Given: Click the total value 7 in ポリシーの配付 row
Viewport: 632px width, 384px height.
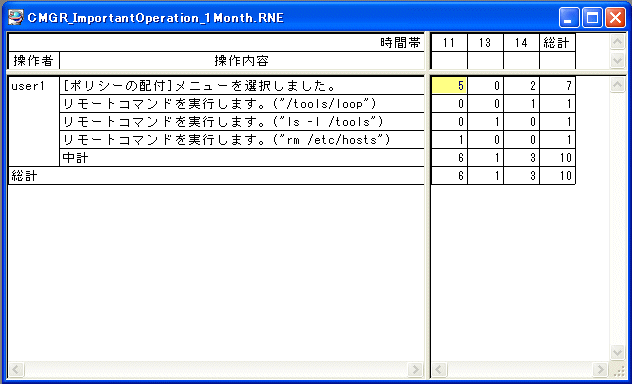Looking at the screenshot, I should [x=557, y=85].
